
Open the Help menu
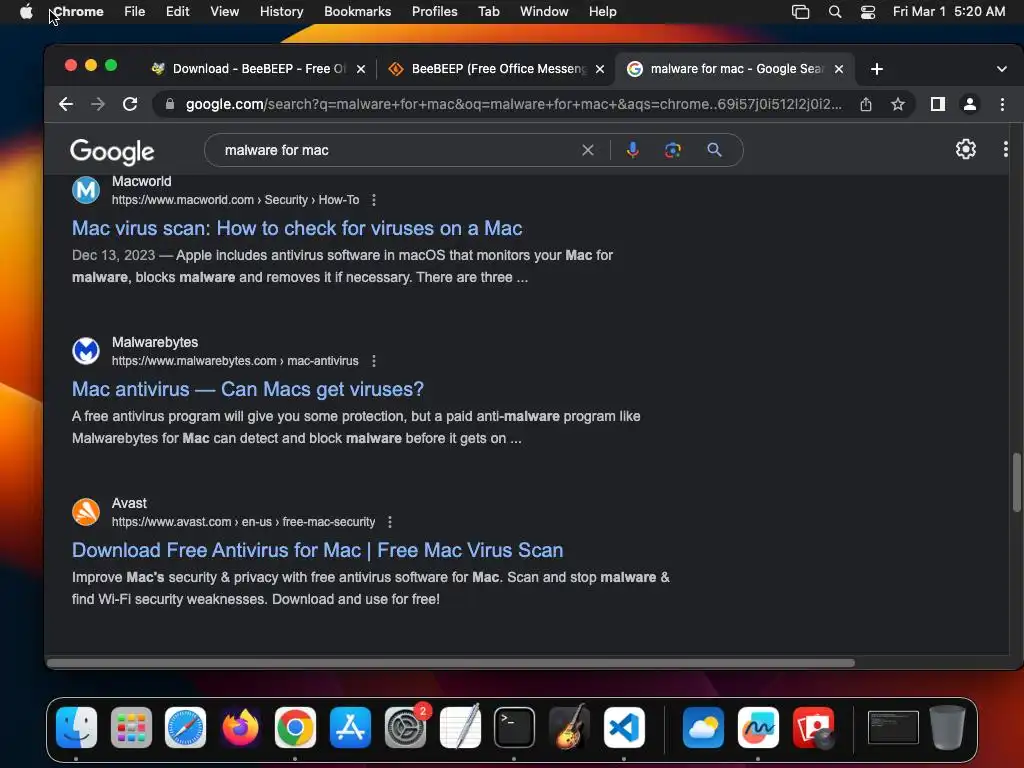point(602,11)
